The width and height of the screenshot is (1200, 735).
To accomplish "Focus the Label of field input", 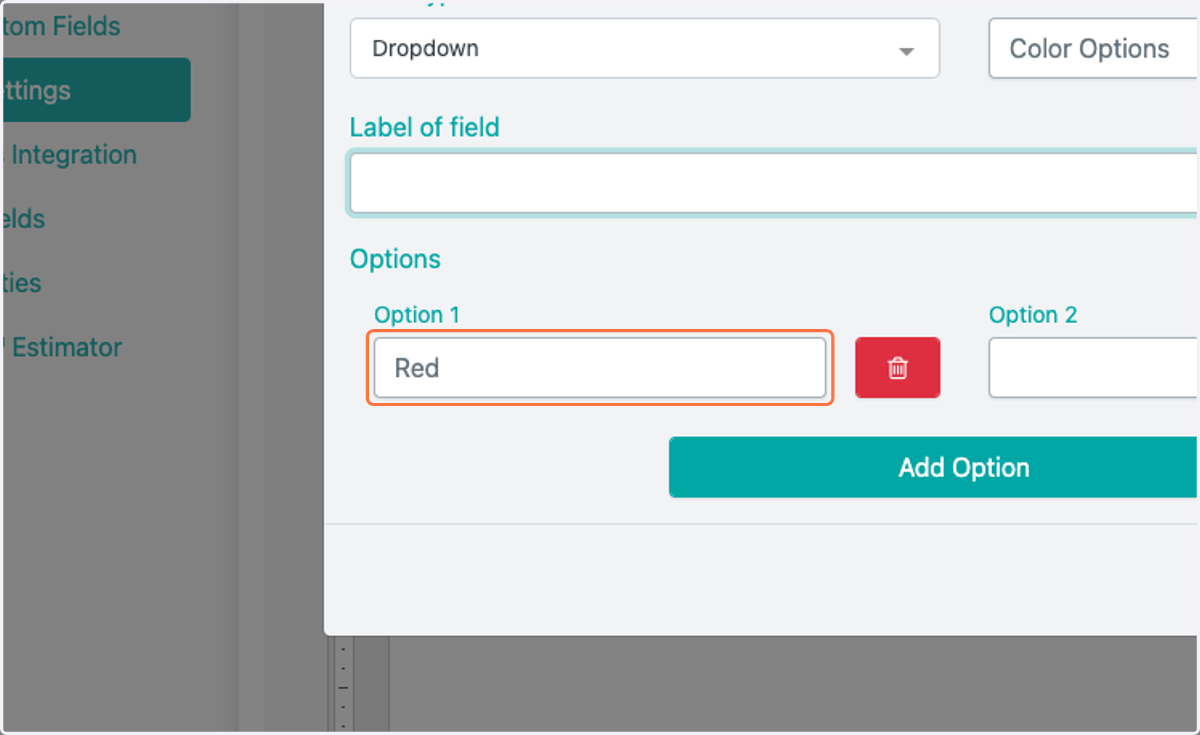I will 774,183.
